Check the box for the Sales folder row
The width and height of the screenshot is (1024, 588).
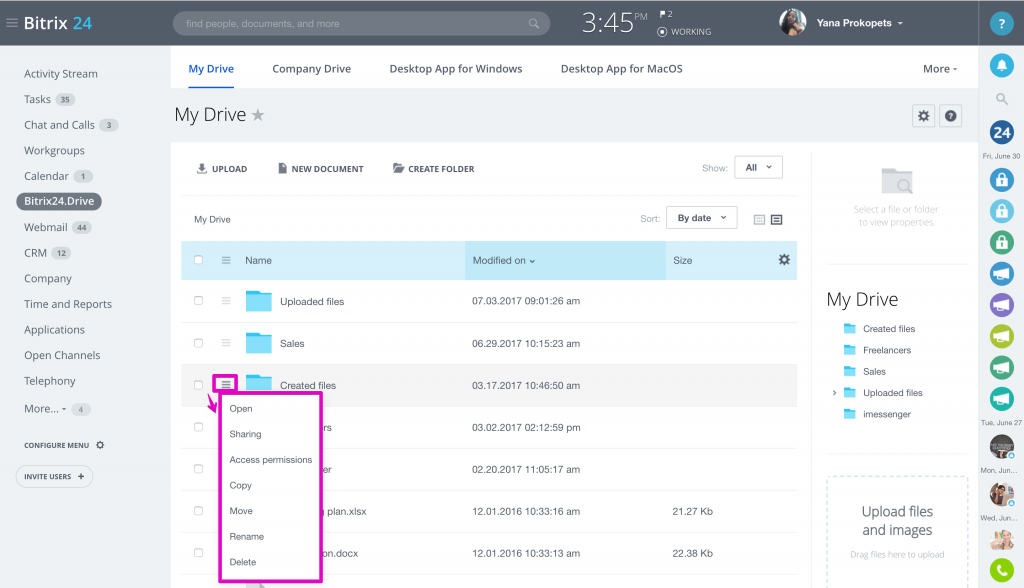[199, 343]
